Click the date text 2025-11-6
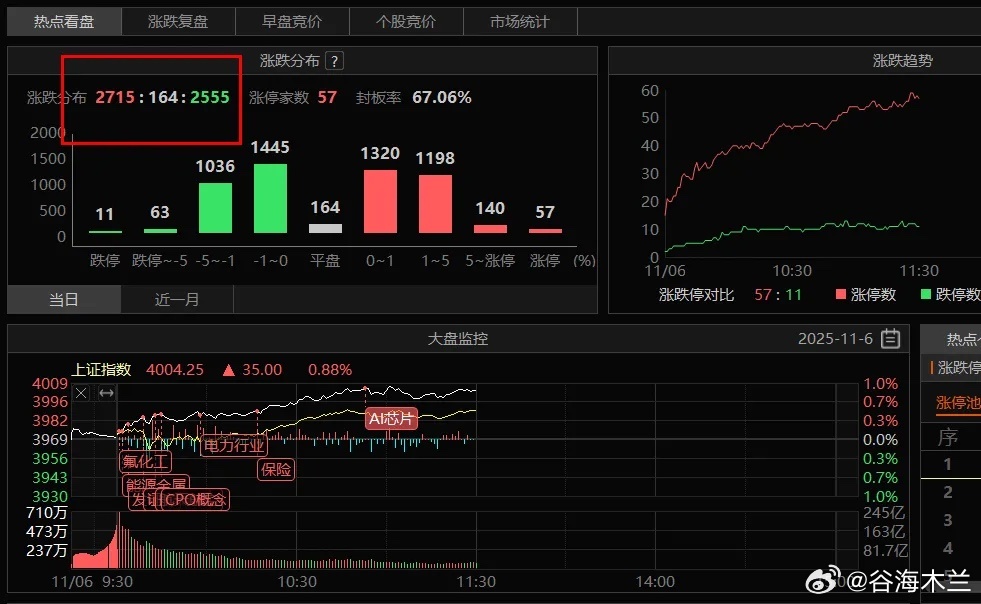981x604 pixels. tap(835, 339)
